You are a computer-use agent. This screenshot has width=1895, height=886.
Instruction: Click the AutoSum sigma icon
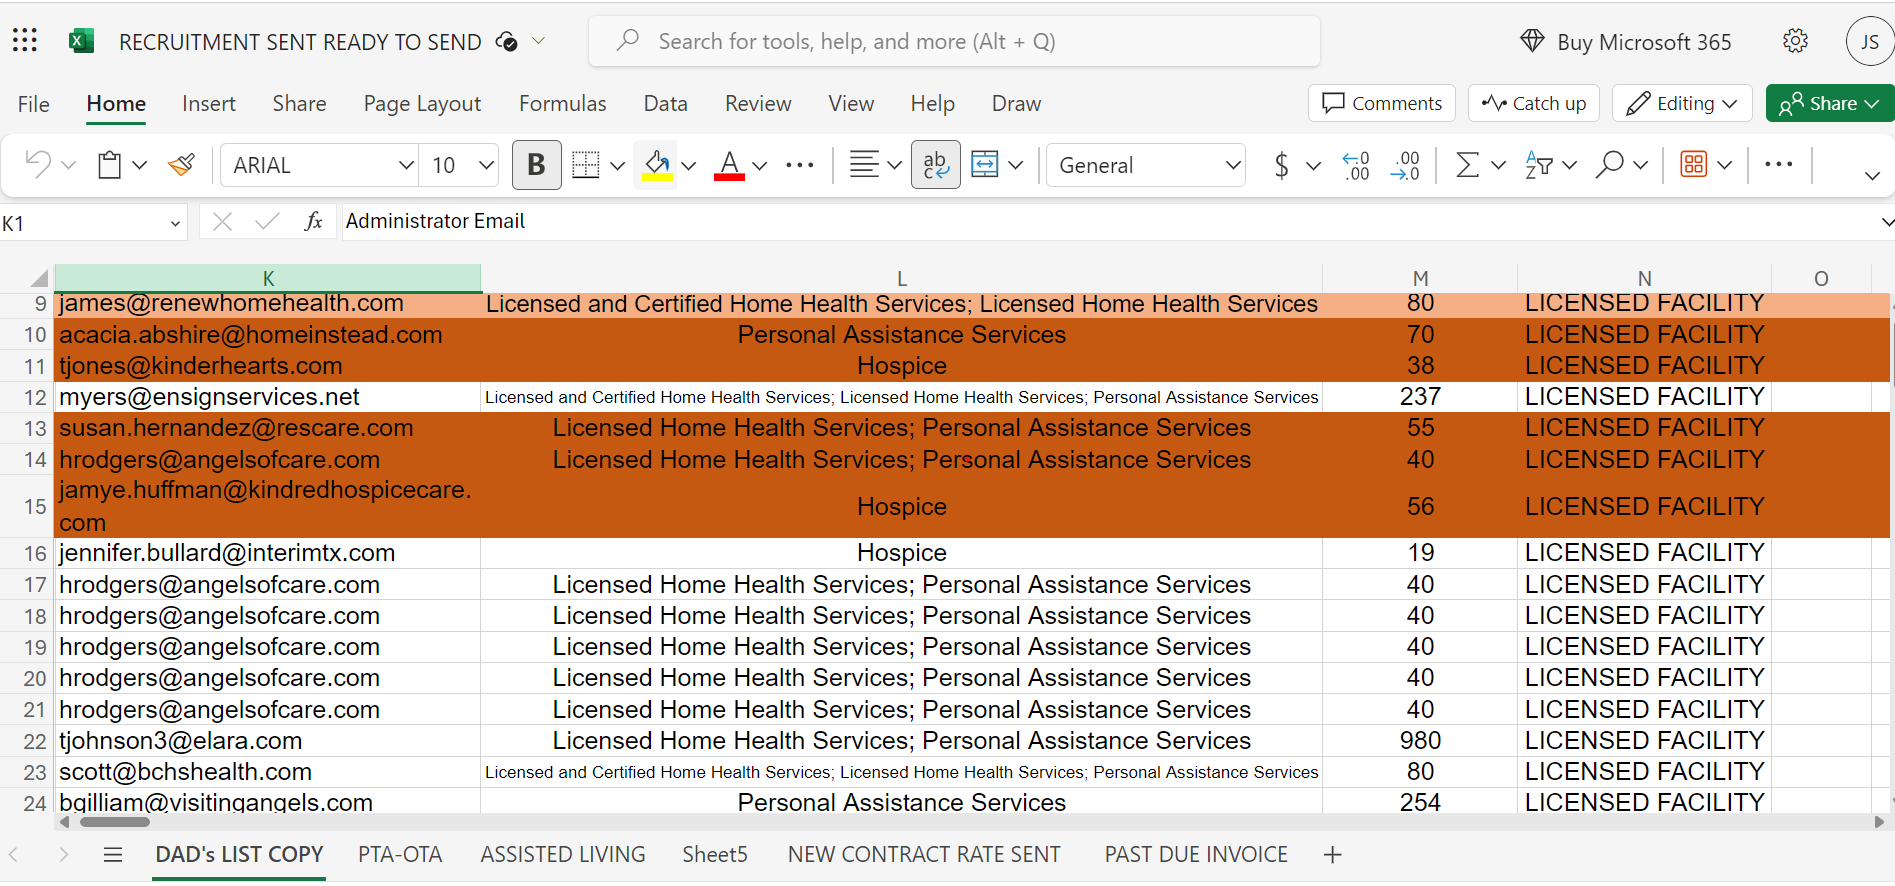click(1467, 165)
